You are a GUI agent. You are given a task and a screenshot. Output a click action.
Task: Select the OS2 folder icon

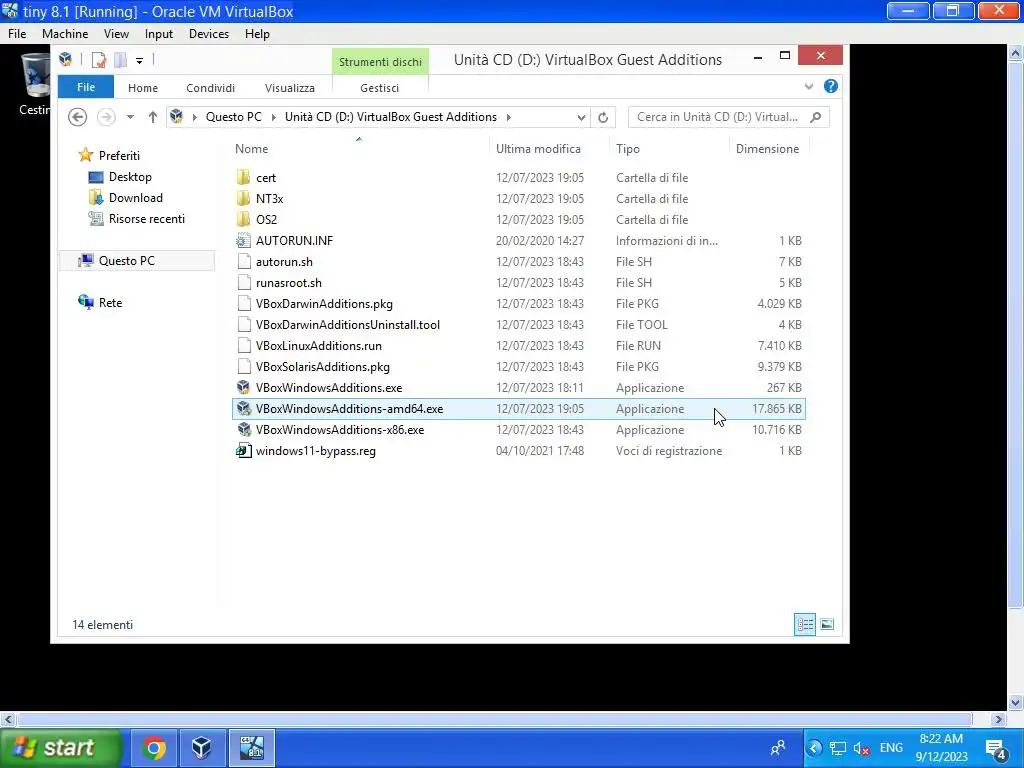click(x=244, y=219)
